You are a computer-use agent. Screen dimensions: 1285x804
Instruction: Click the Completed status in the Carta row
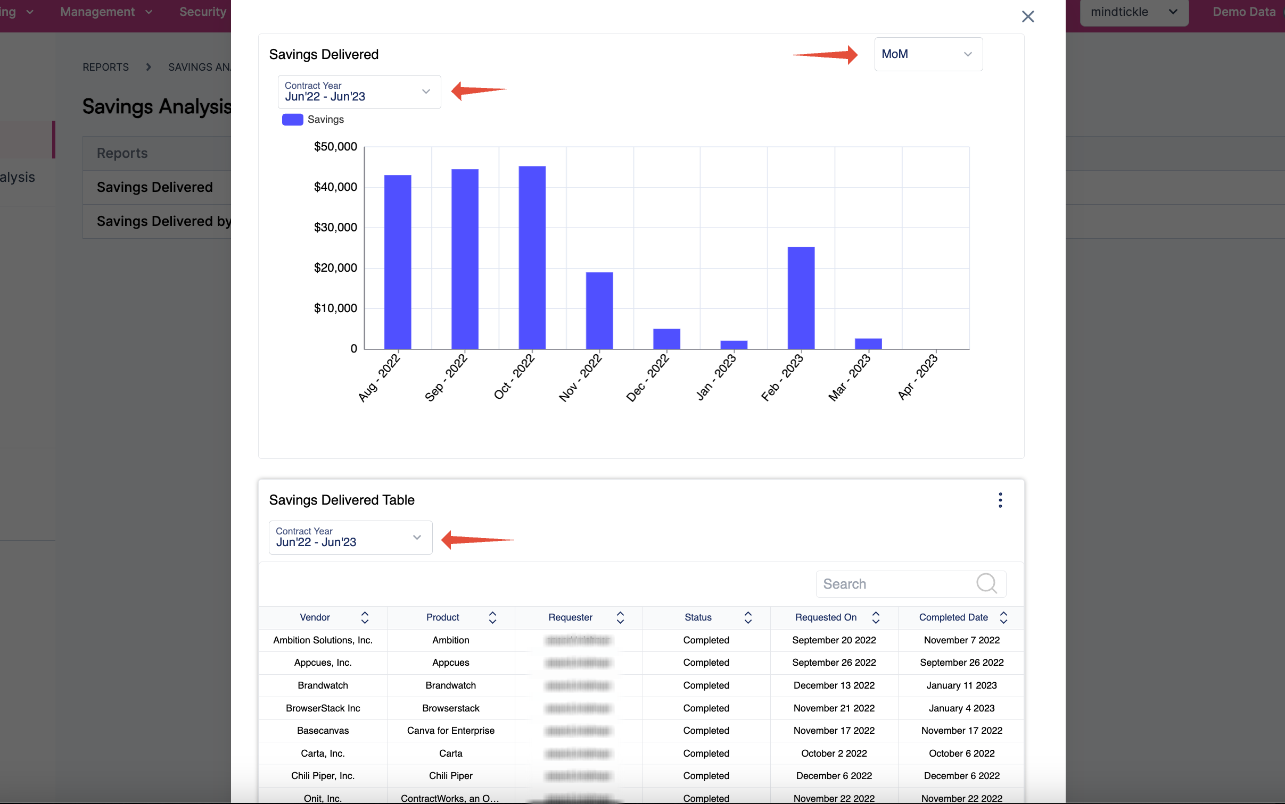coord(706,754)
